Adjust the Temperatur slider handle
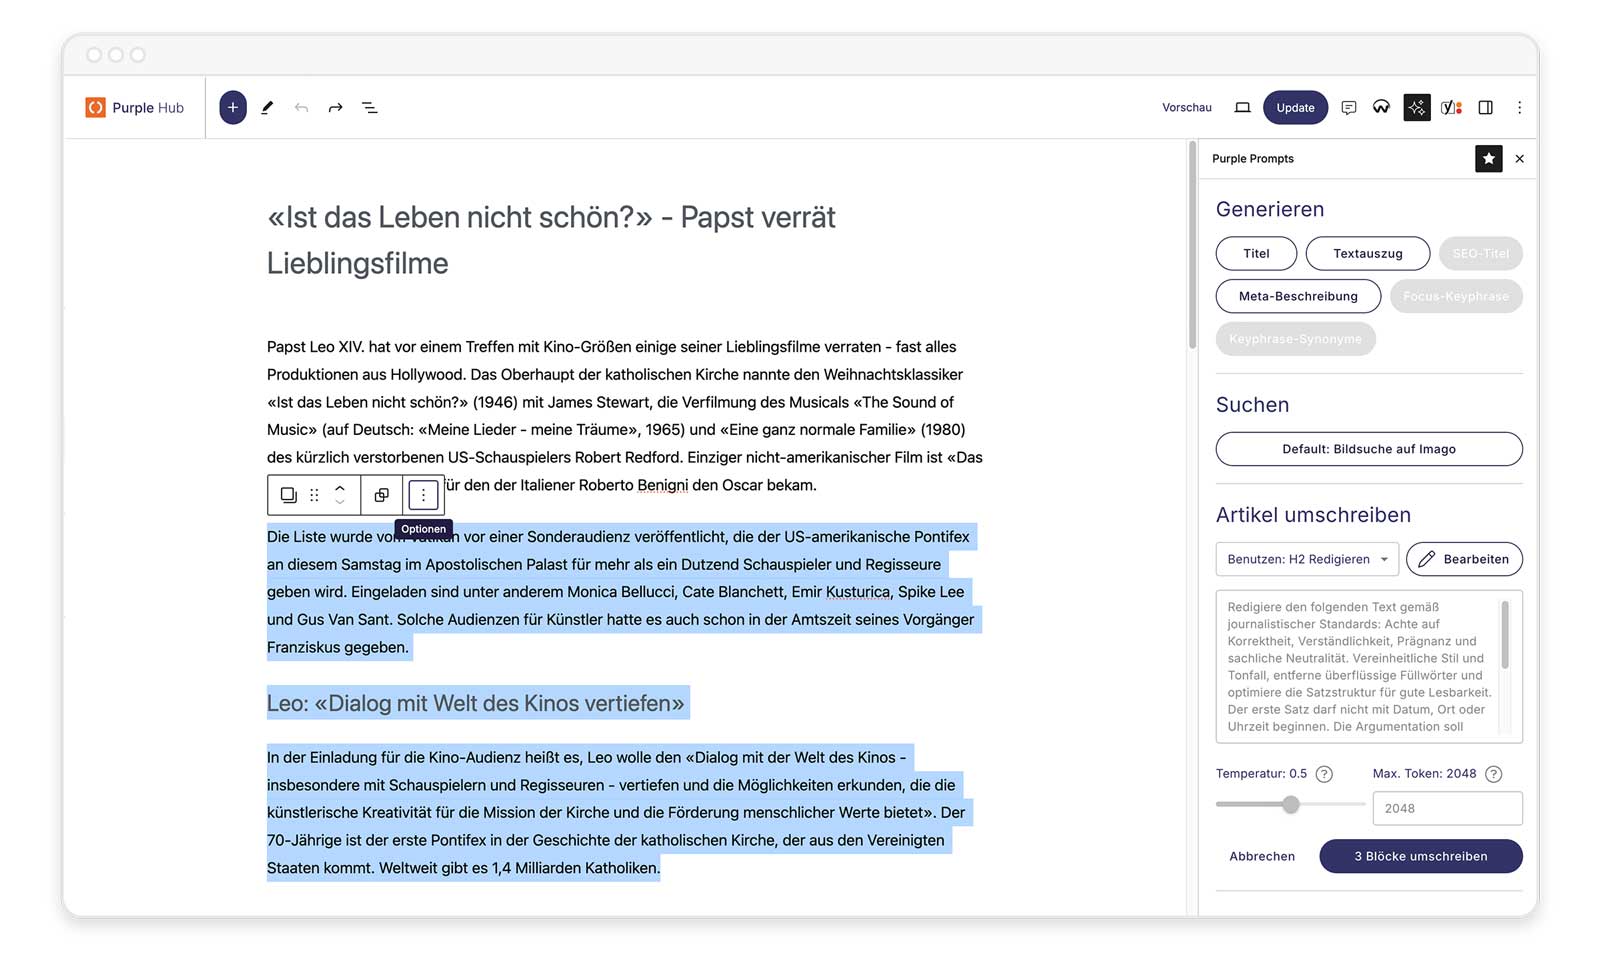The width and height of the screenshot is (1600, 960). click(x=1291, y=804)
